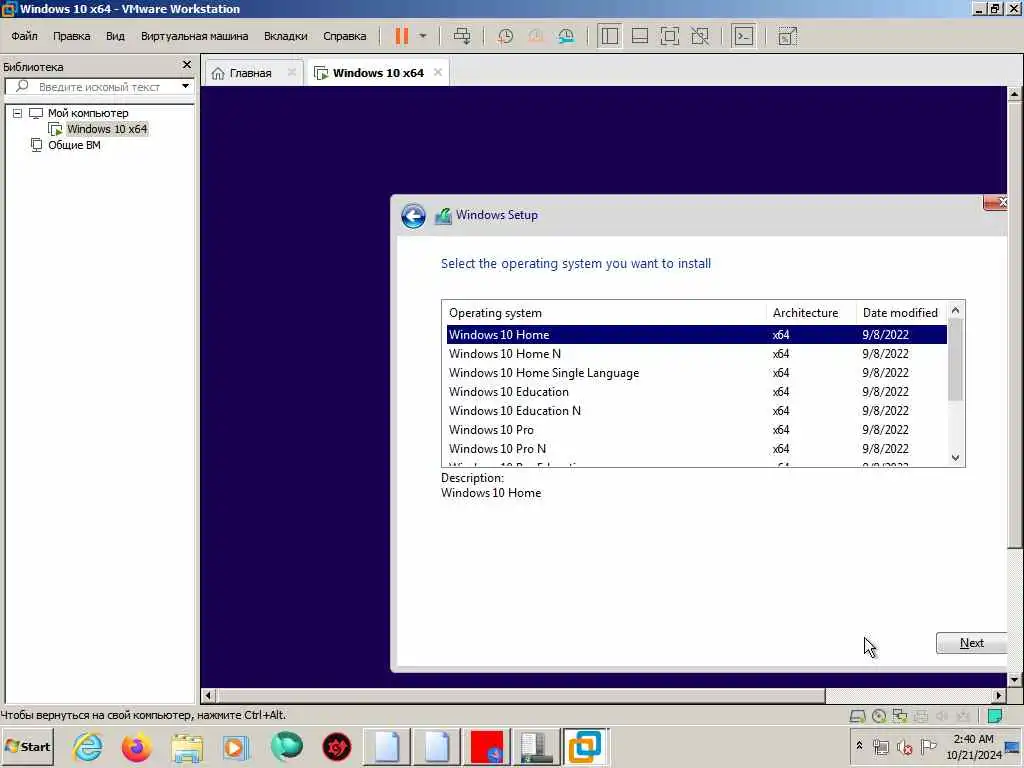Open the VMware message log icon

coord(995,716)
